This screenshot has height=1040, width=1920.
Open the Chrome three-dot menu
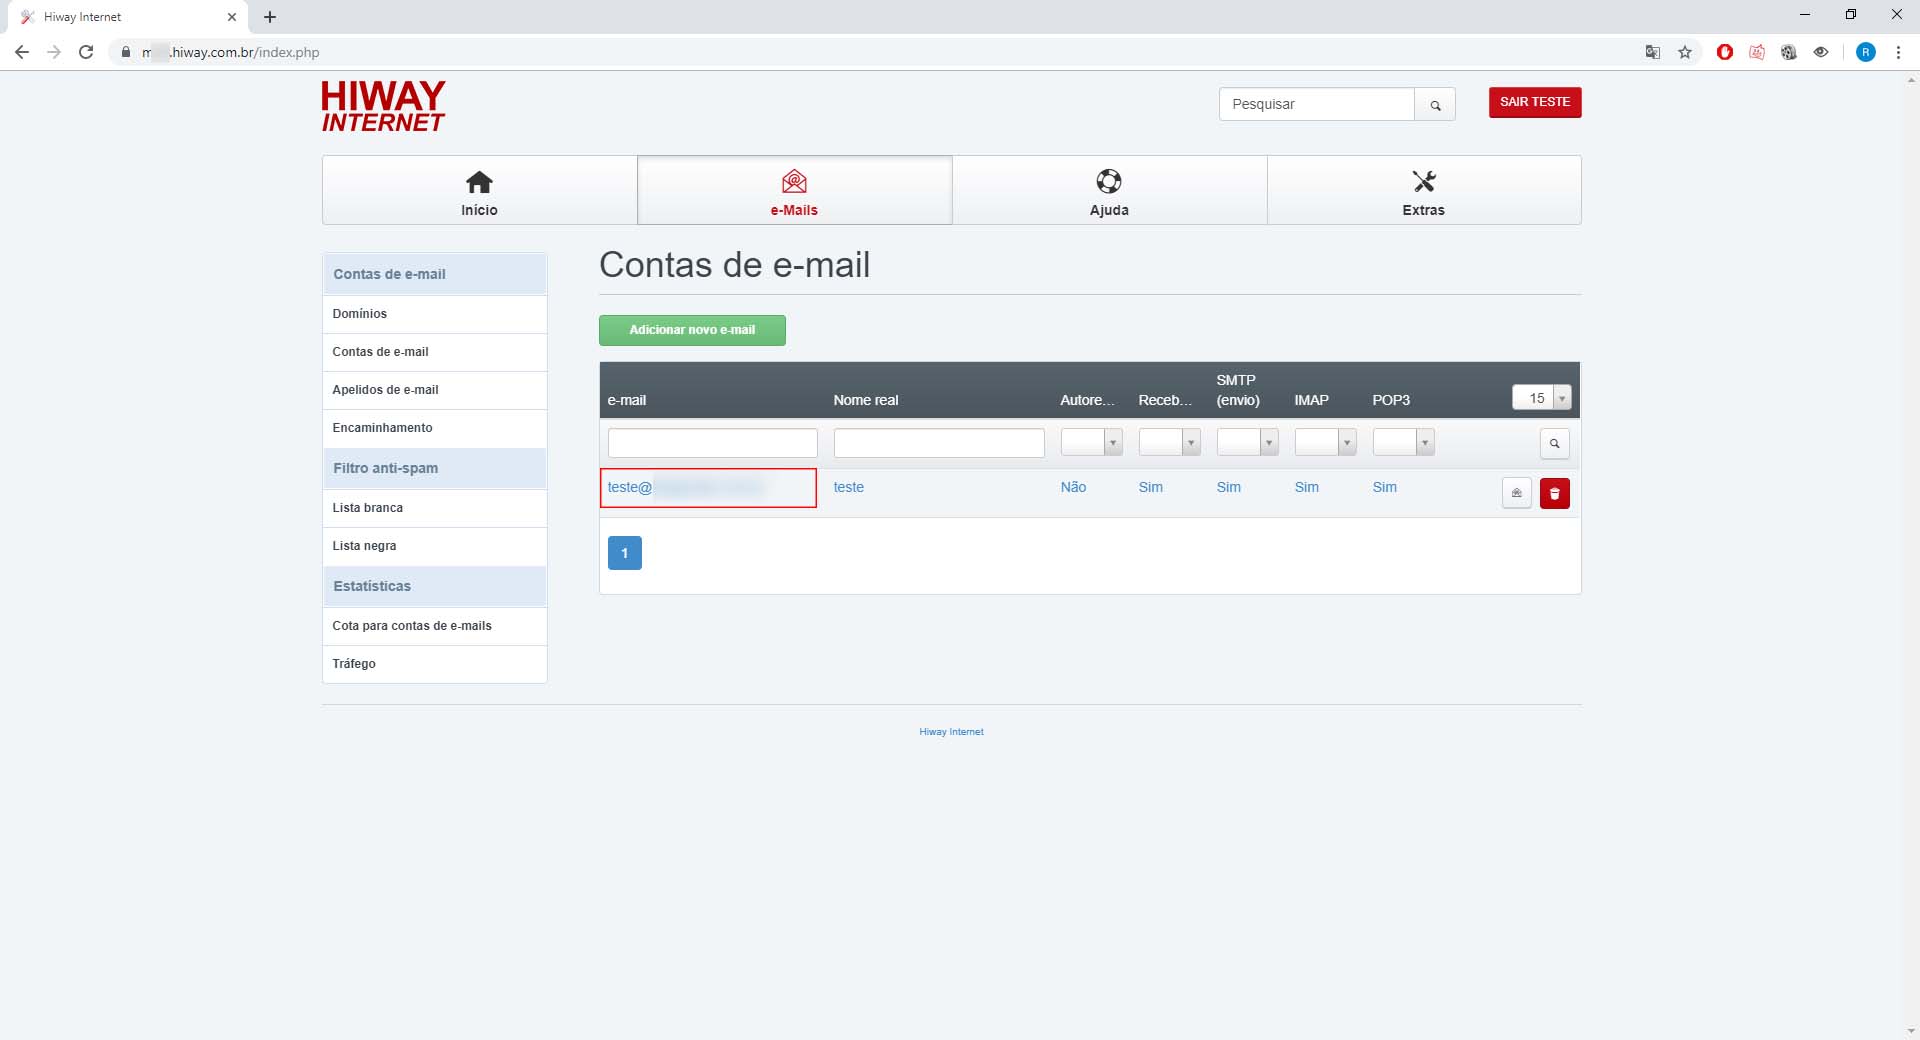(x=1898, y=52)
